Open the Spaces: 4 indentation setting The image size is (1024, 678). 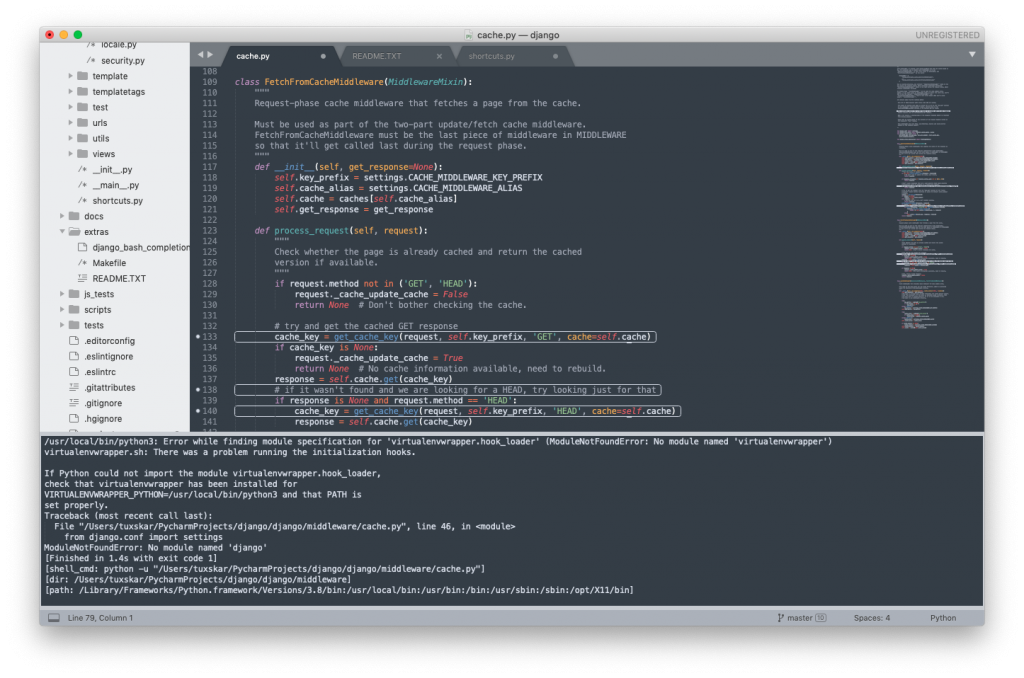(x=871, y=617)
